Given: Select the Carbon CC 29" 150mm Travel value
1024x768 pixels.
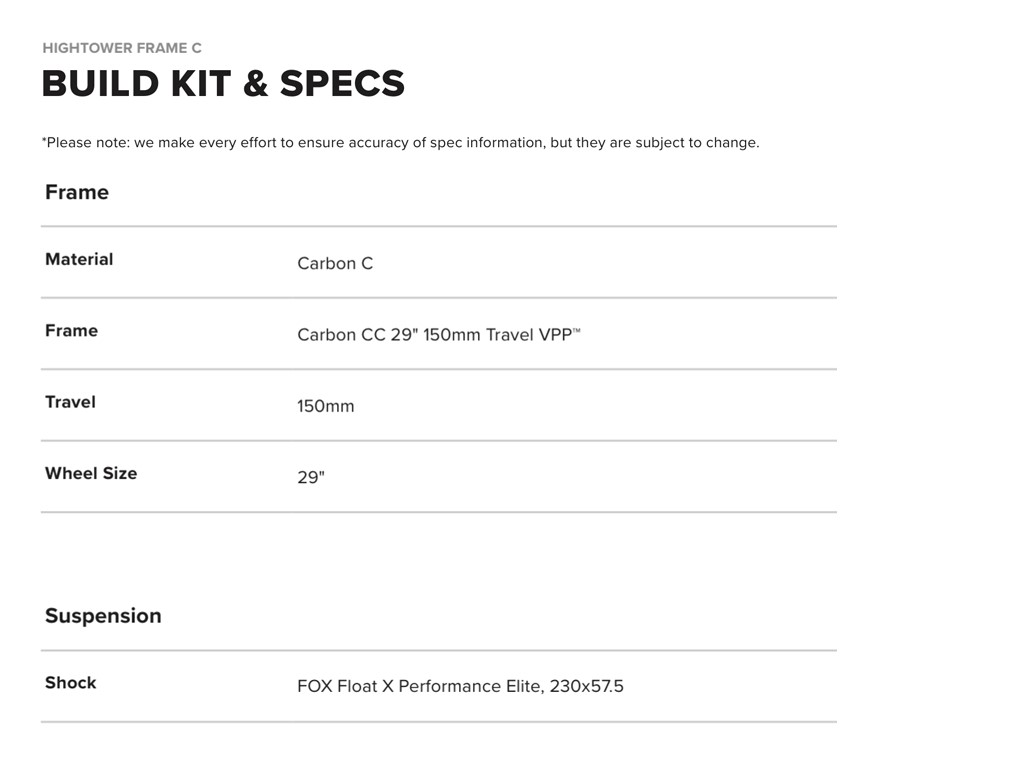Looking at the screenshot, I should click(x=433, y=335).
